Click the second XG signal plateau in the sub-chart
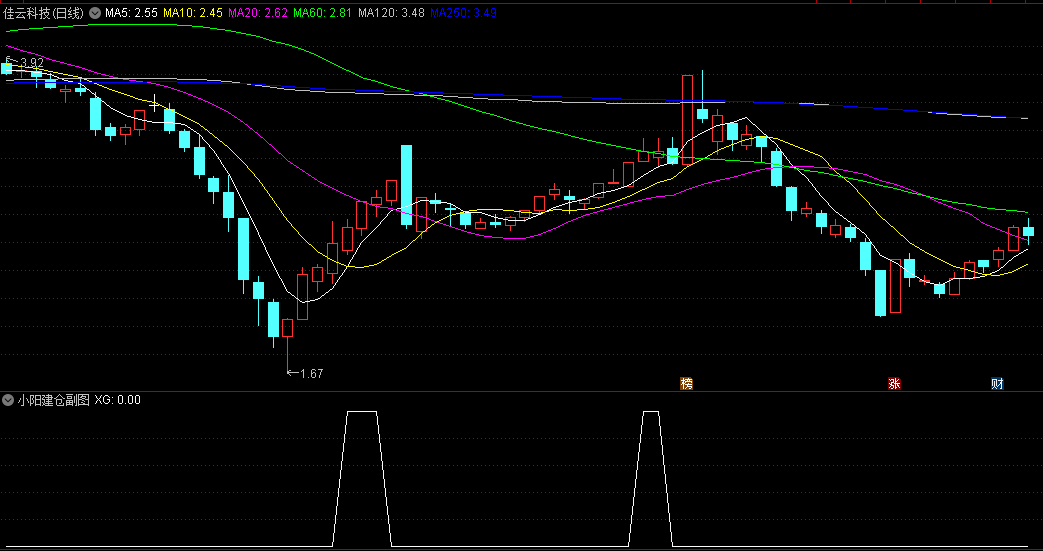This screenshot has width=1043, height=551. coord(651,412)
